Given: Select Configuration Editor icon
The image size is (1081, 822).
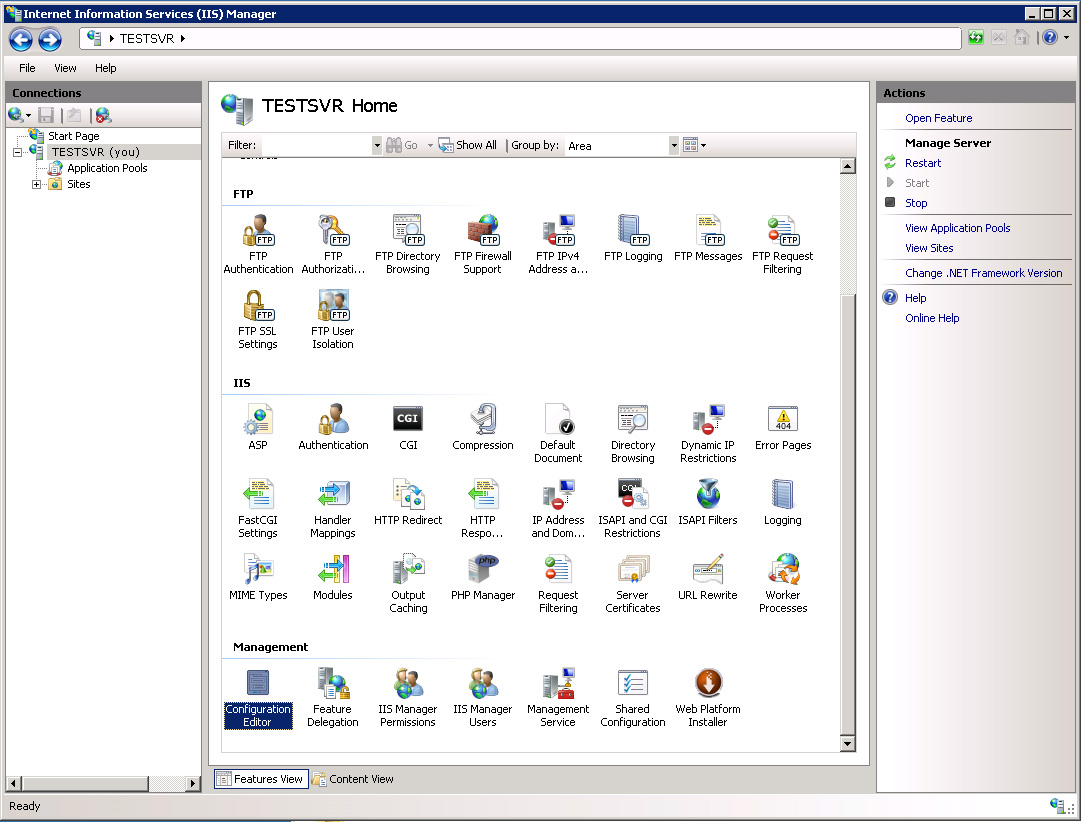Looking at the screenshot, I should [258, 697].
